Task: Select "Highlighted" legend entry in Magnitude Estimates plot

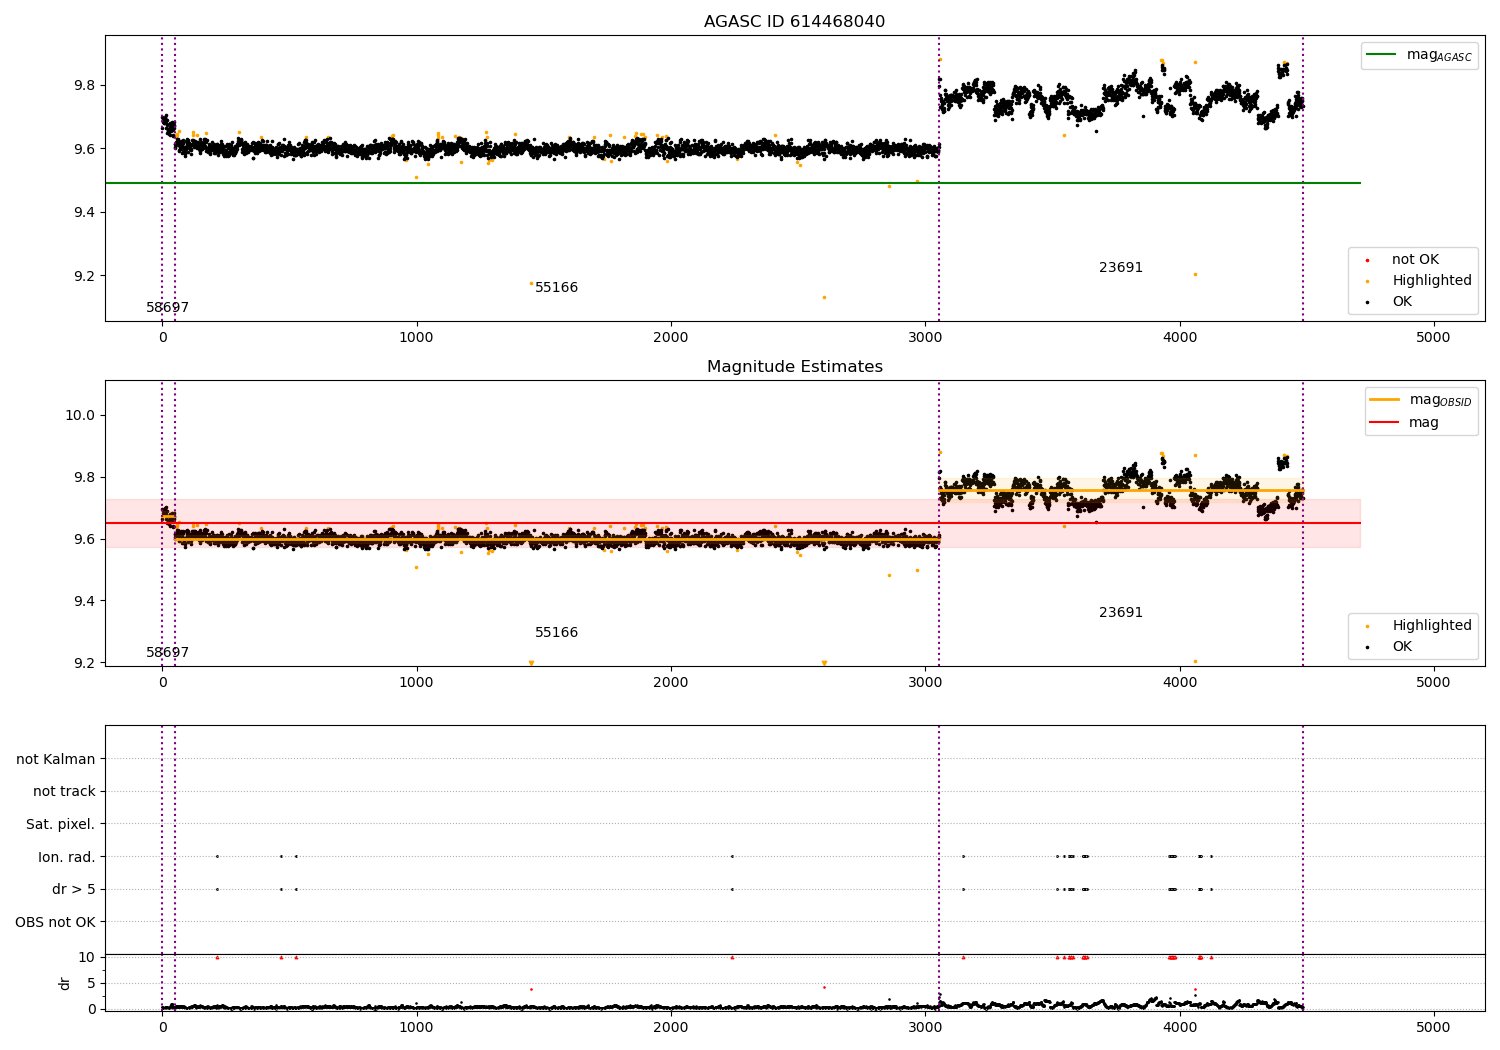Action: (1431, 626)
